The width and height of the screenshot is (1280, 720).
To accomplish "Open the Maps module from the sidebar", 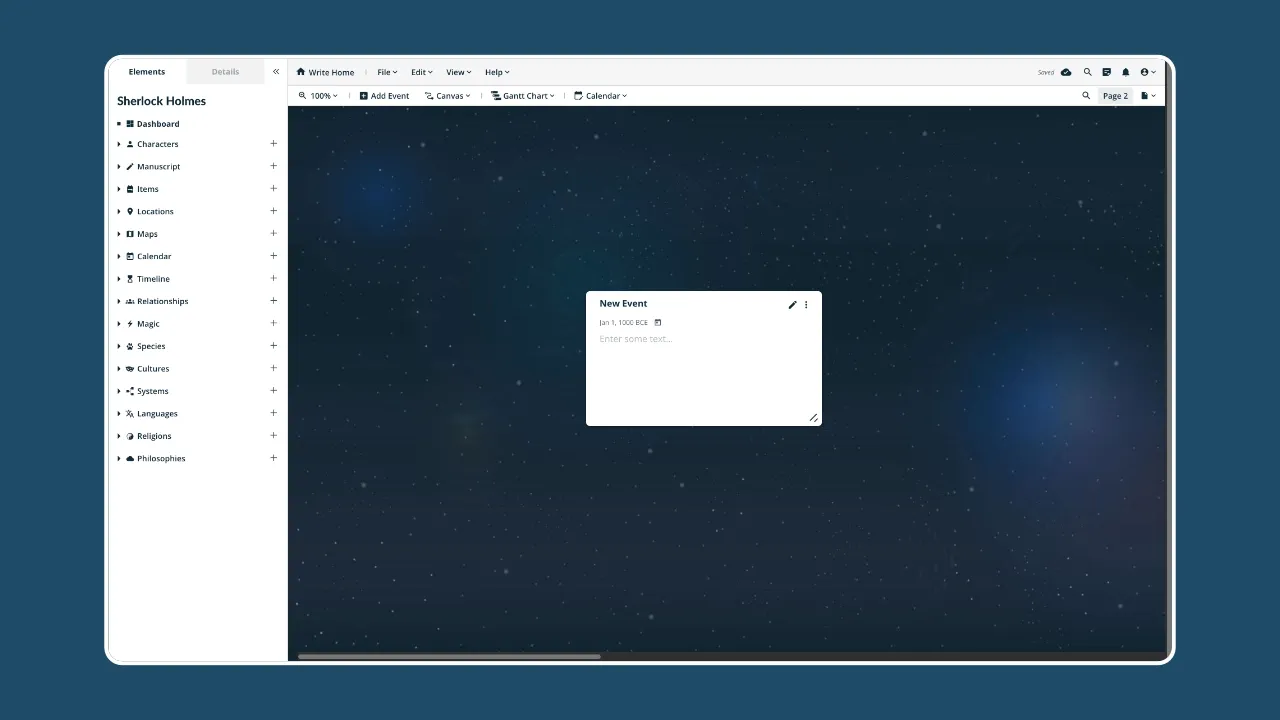I will point(147,233).
